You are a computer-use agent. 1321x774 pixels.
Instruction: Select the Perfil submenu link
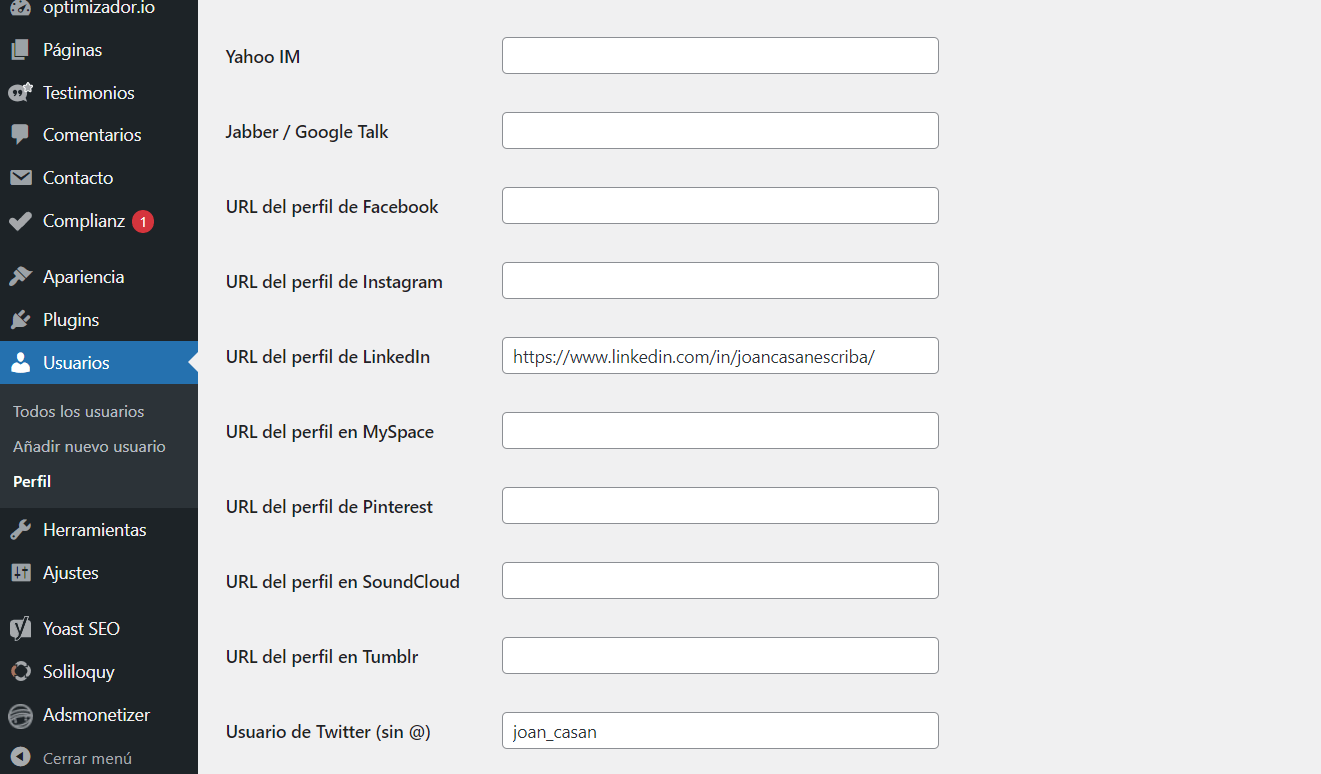click(32, 482)
